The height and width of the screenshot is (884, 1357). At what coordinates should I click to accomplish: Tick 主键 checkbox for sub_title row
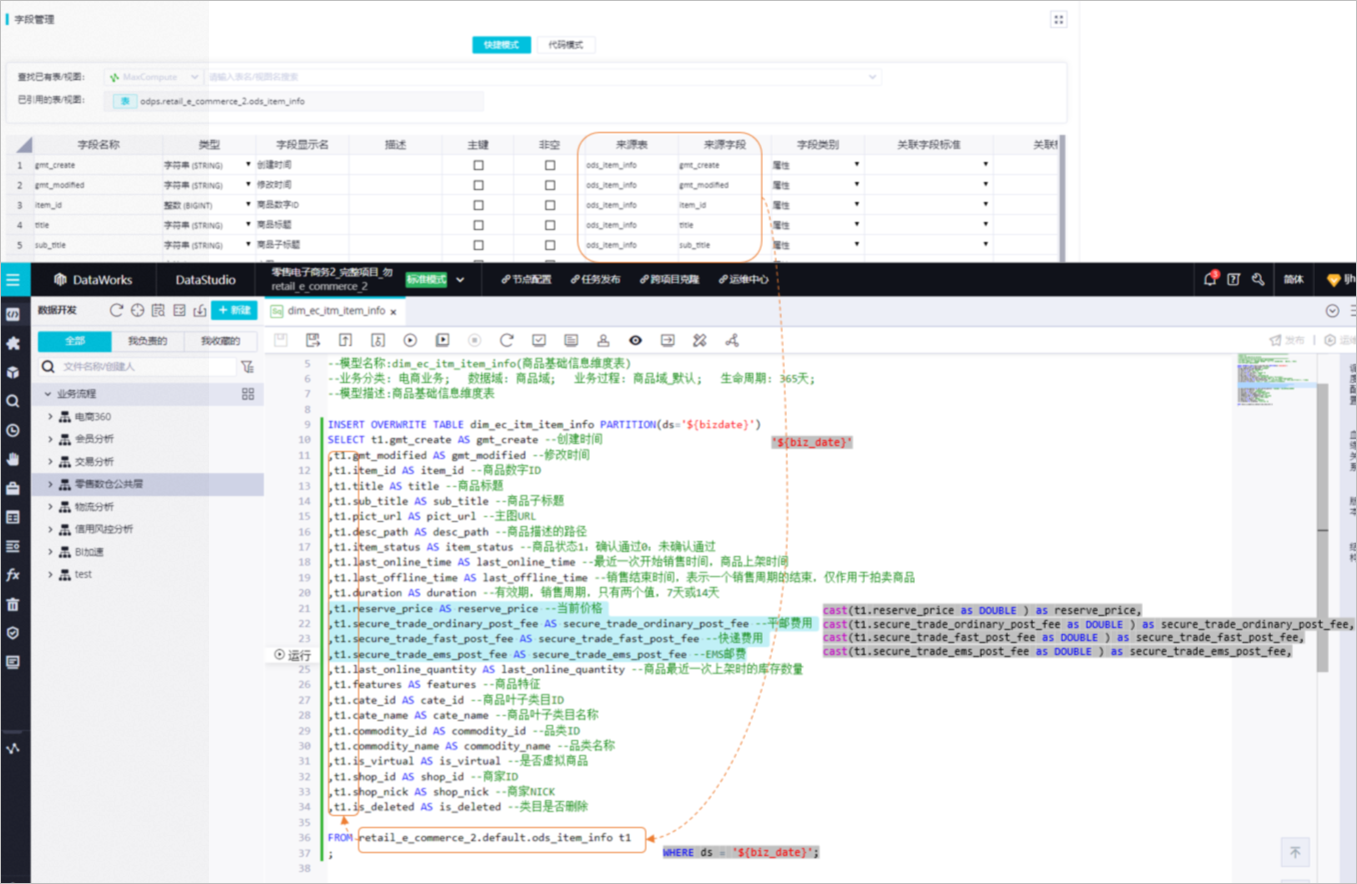(478, 245)
